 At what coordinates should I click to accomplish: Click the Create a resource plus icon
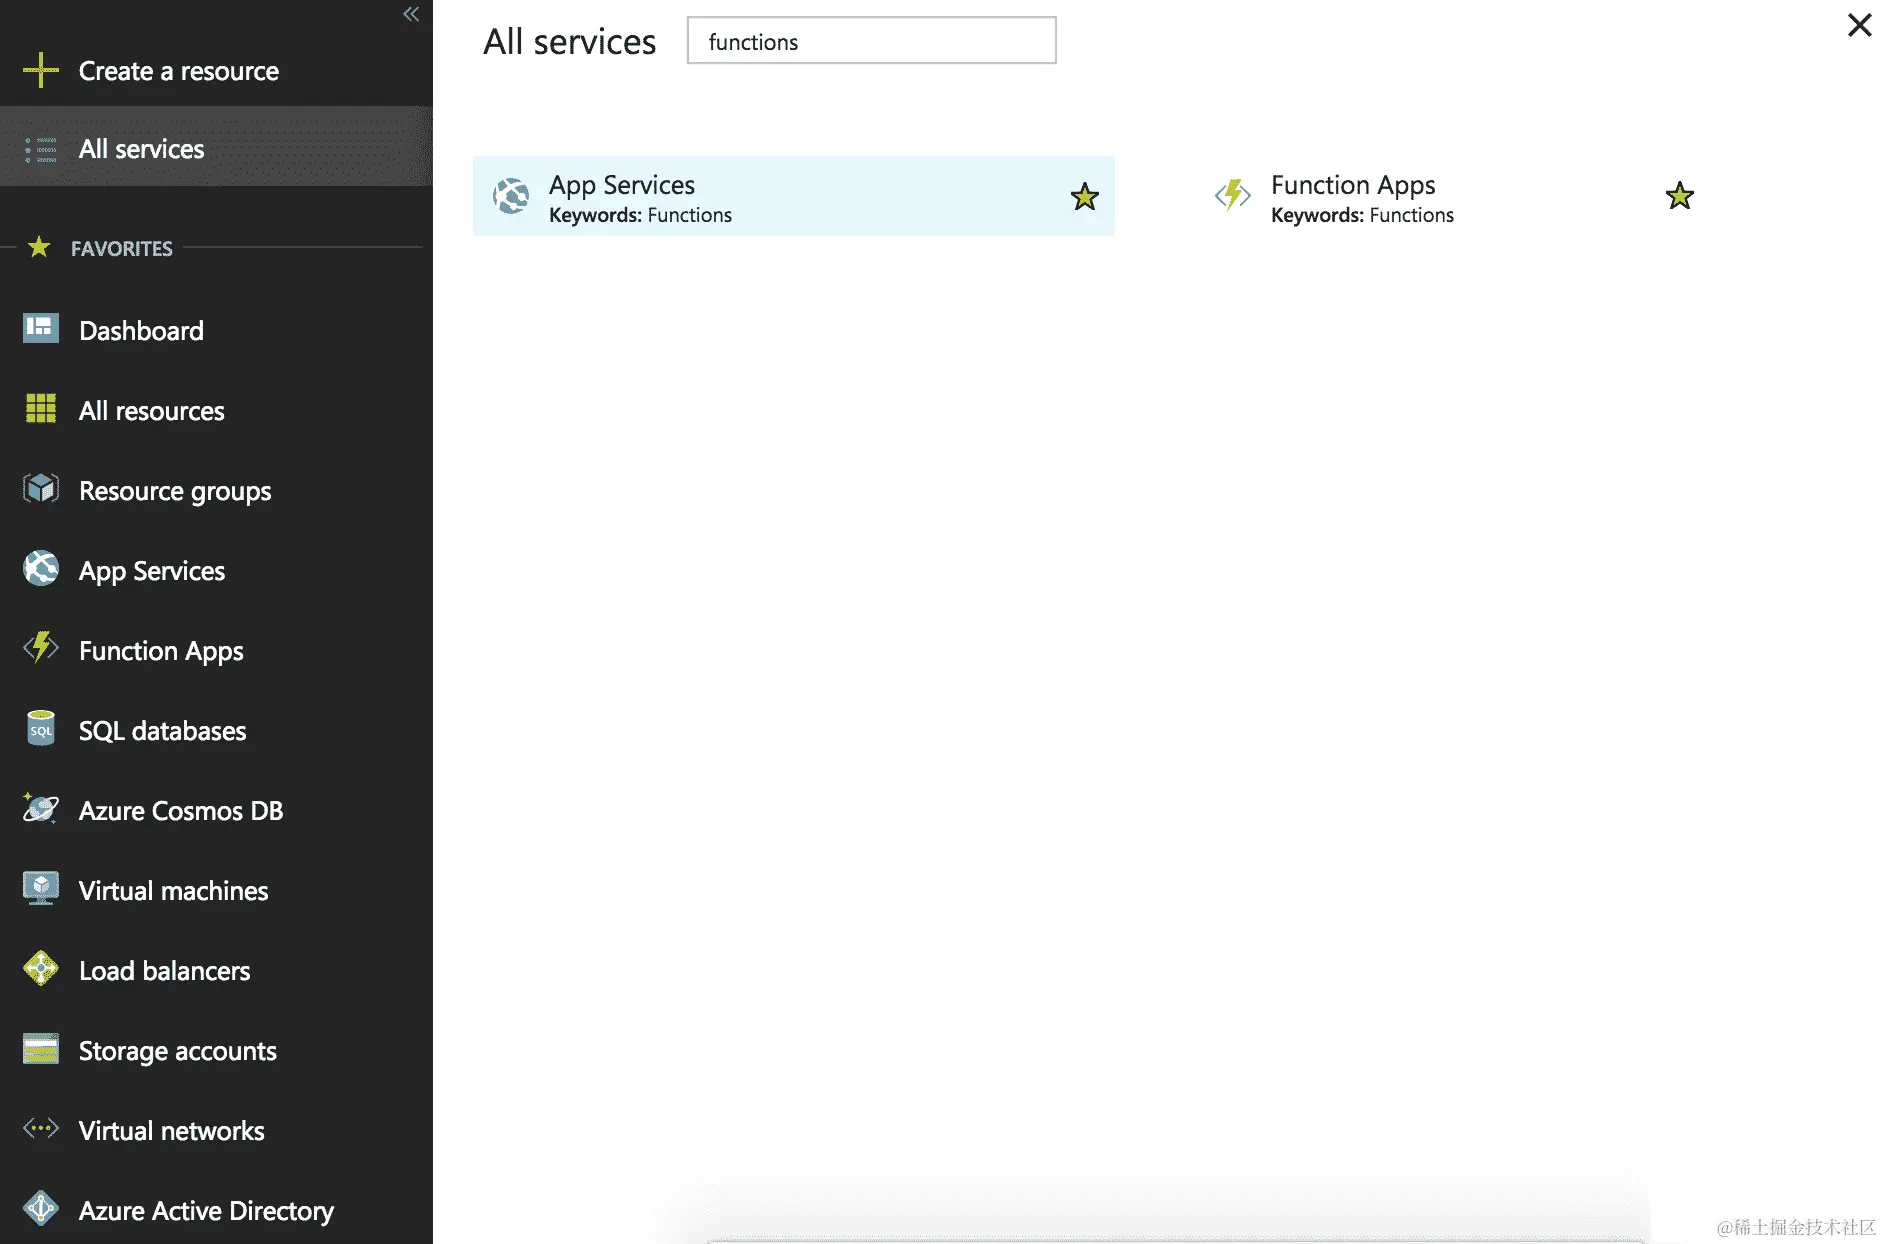point(41,70)
